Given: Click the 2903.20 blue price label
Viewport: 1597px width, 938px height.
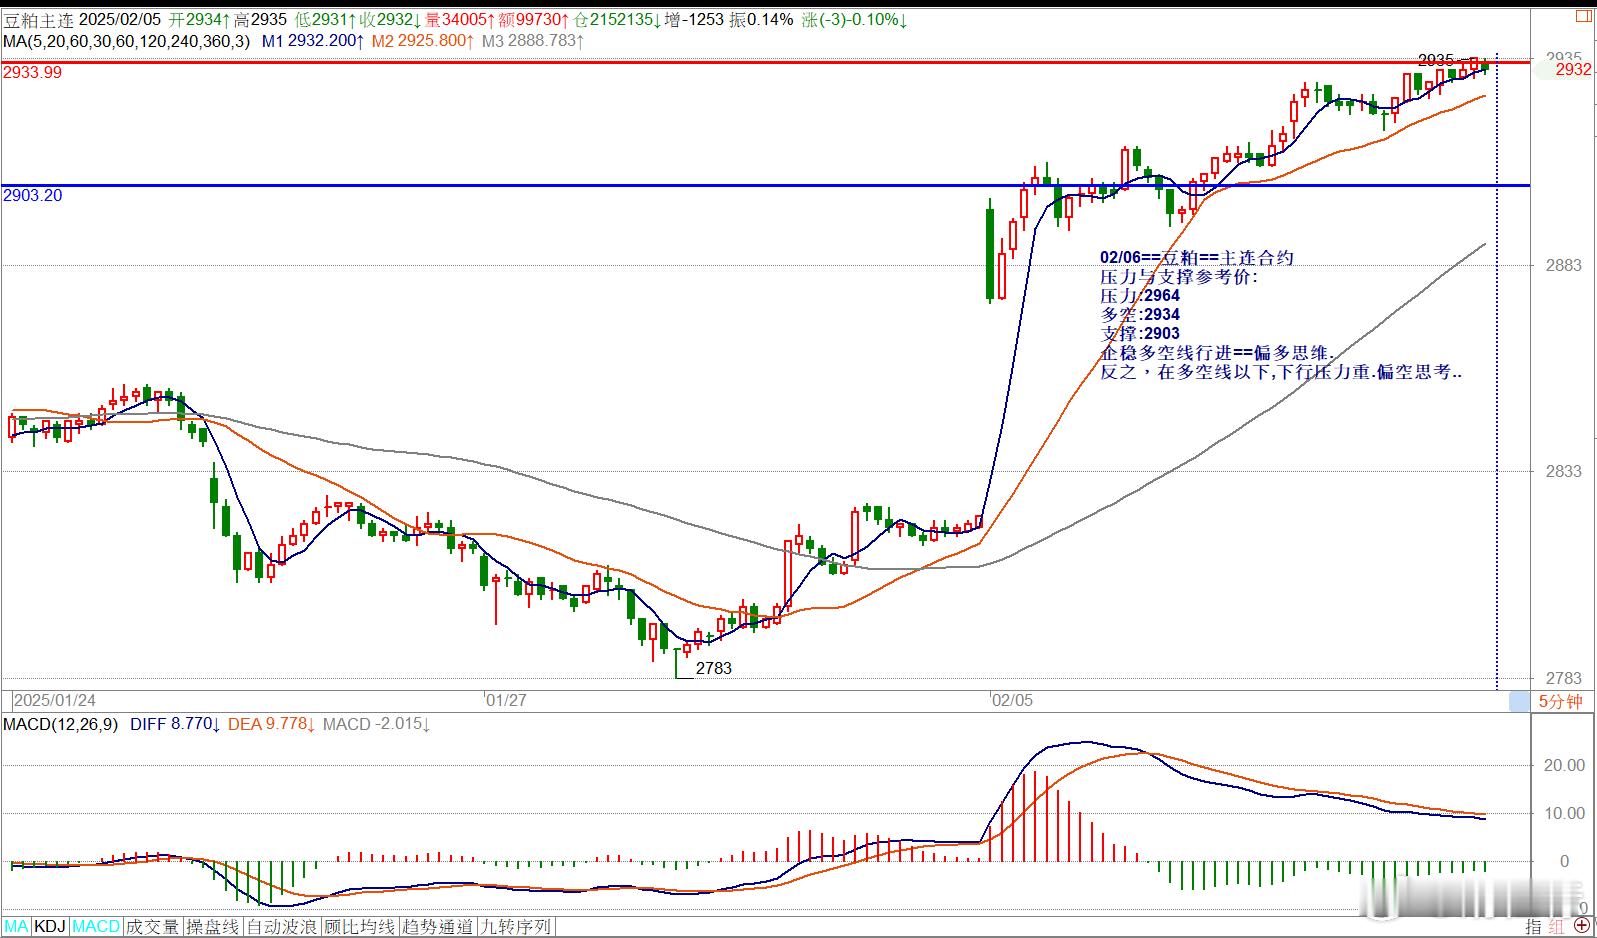Looking at the screenshot, I should point(32,195).
